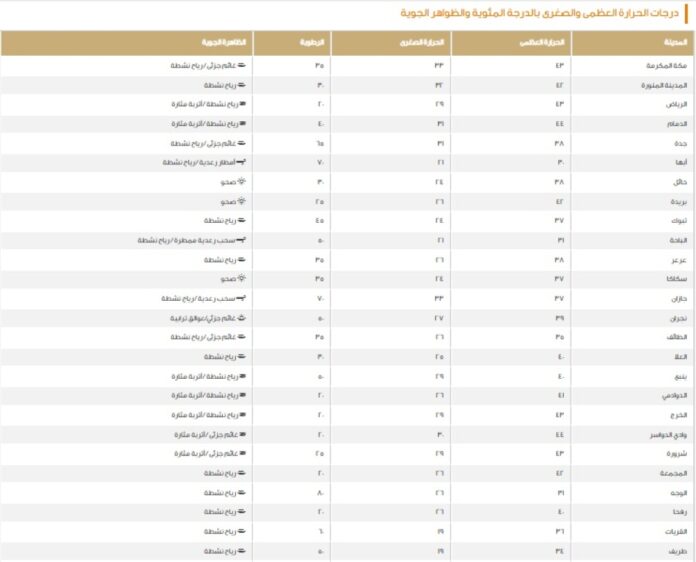Click the thunderclouds icon in the جازان row
This screenshot has width=696, height=562.
pyautogui.click(x=241, y=298)
